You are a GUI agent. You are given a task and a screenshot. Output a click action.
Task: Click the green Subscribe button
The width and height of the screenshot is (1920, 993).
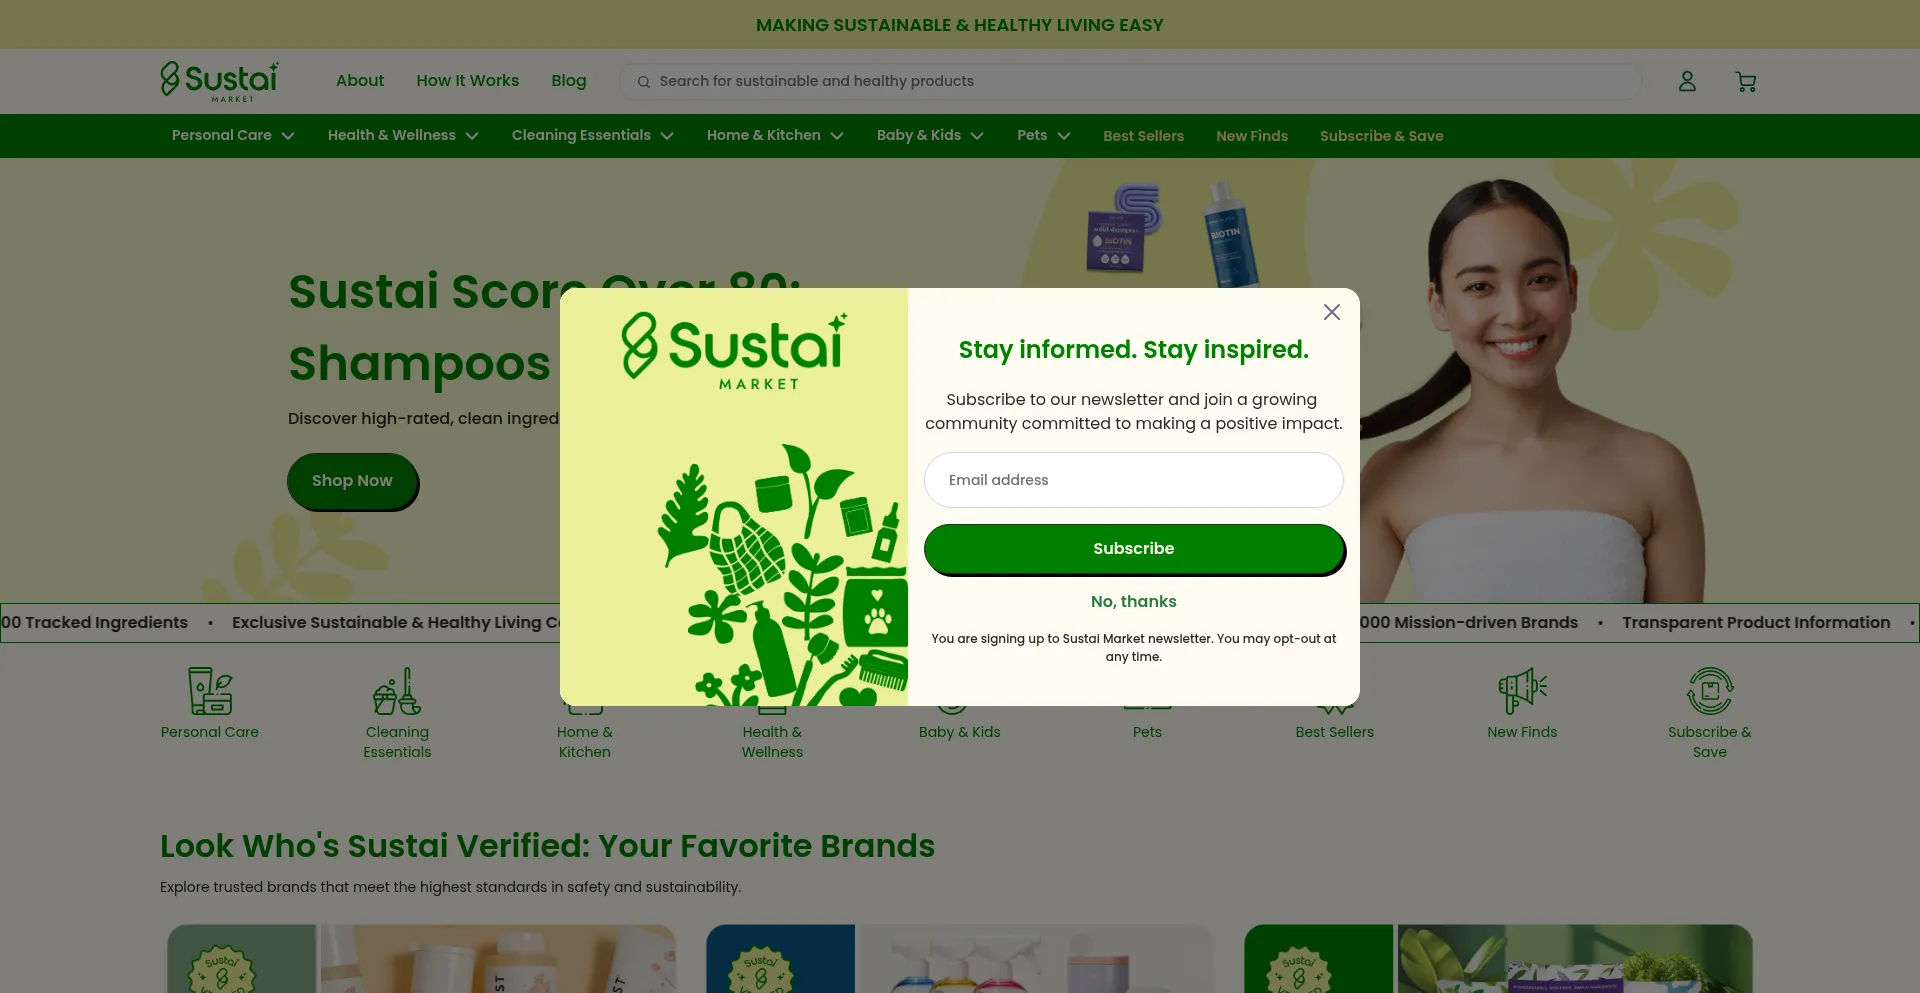[1134, 549]
